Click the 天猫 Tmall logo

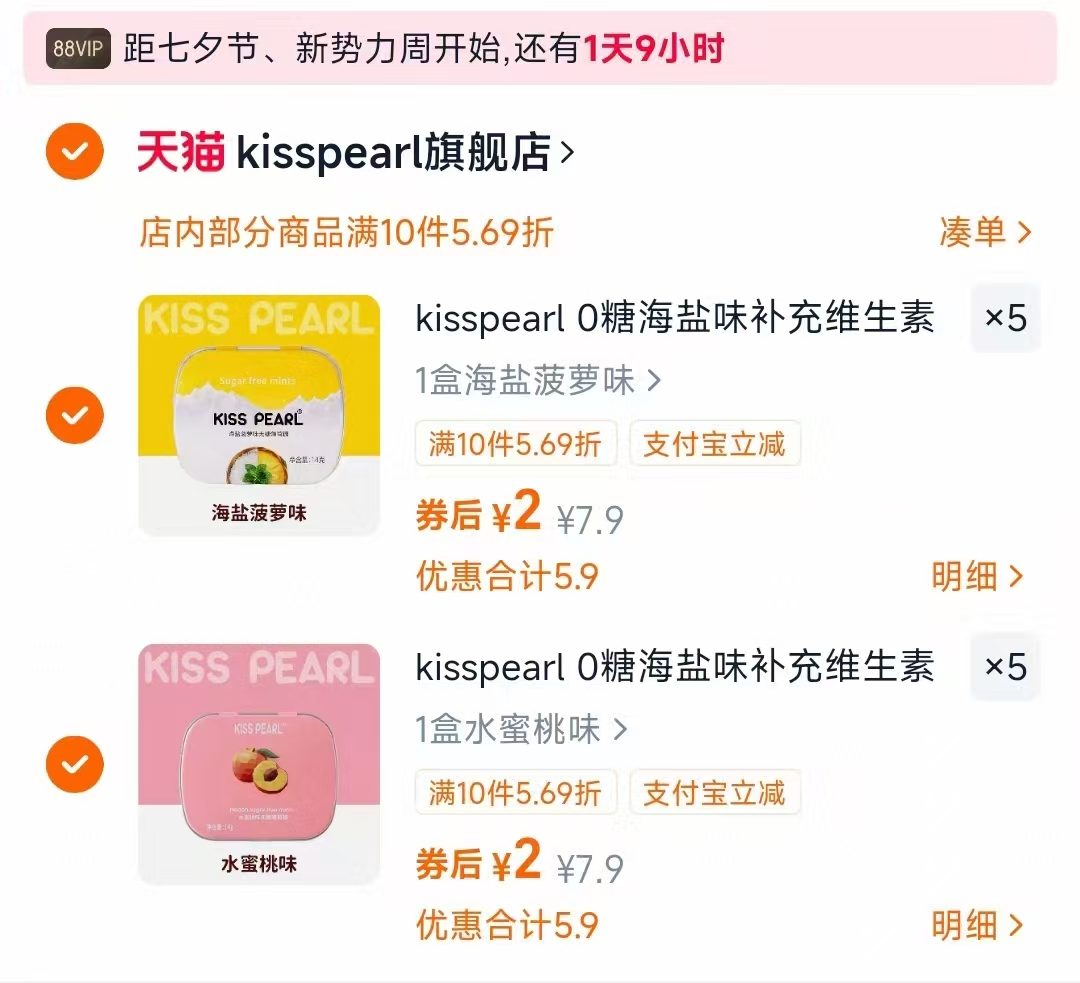[181, 152]
